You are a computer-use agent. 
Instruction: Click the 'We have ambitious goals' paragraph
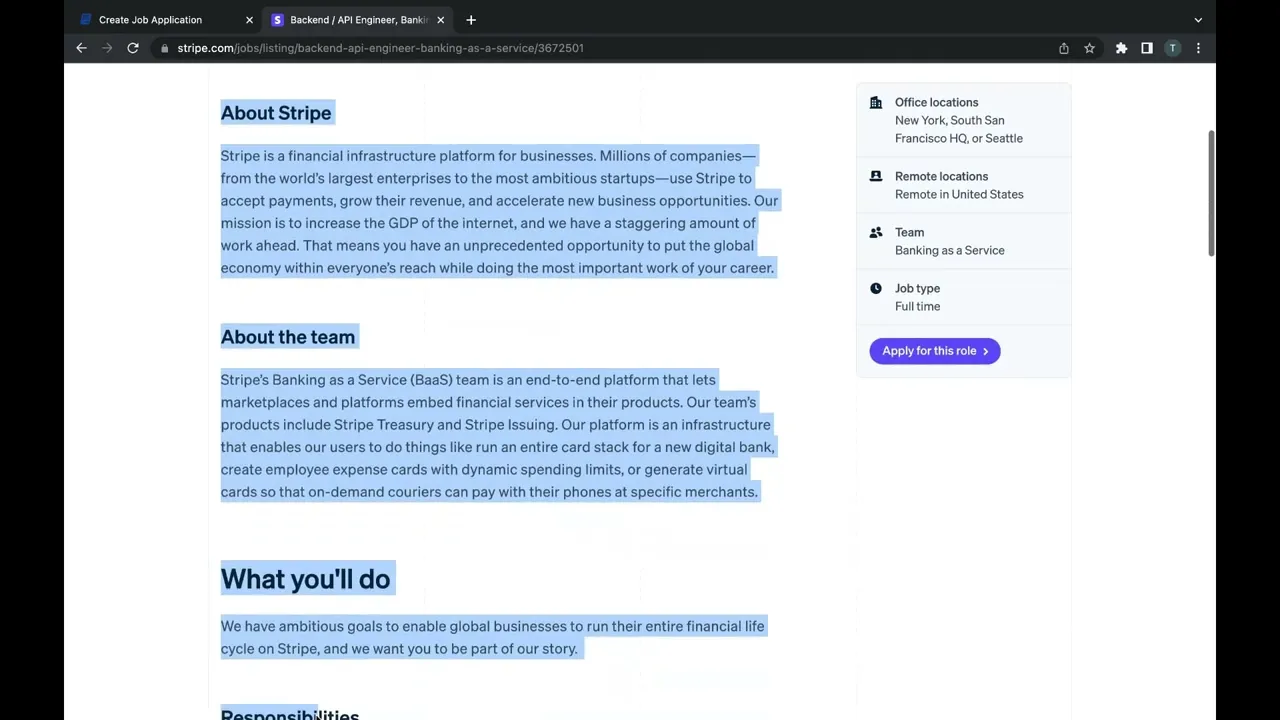[x=492, y=637]
